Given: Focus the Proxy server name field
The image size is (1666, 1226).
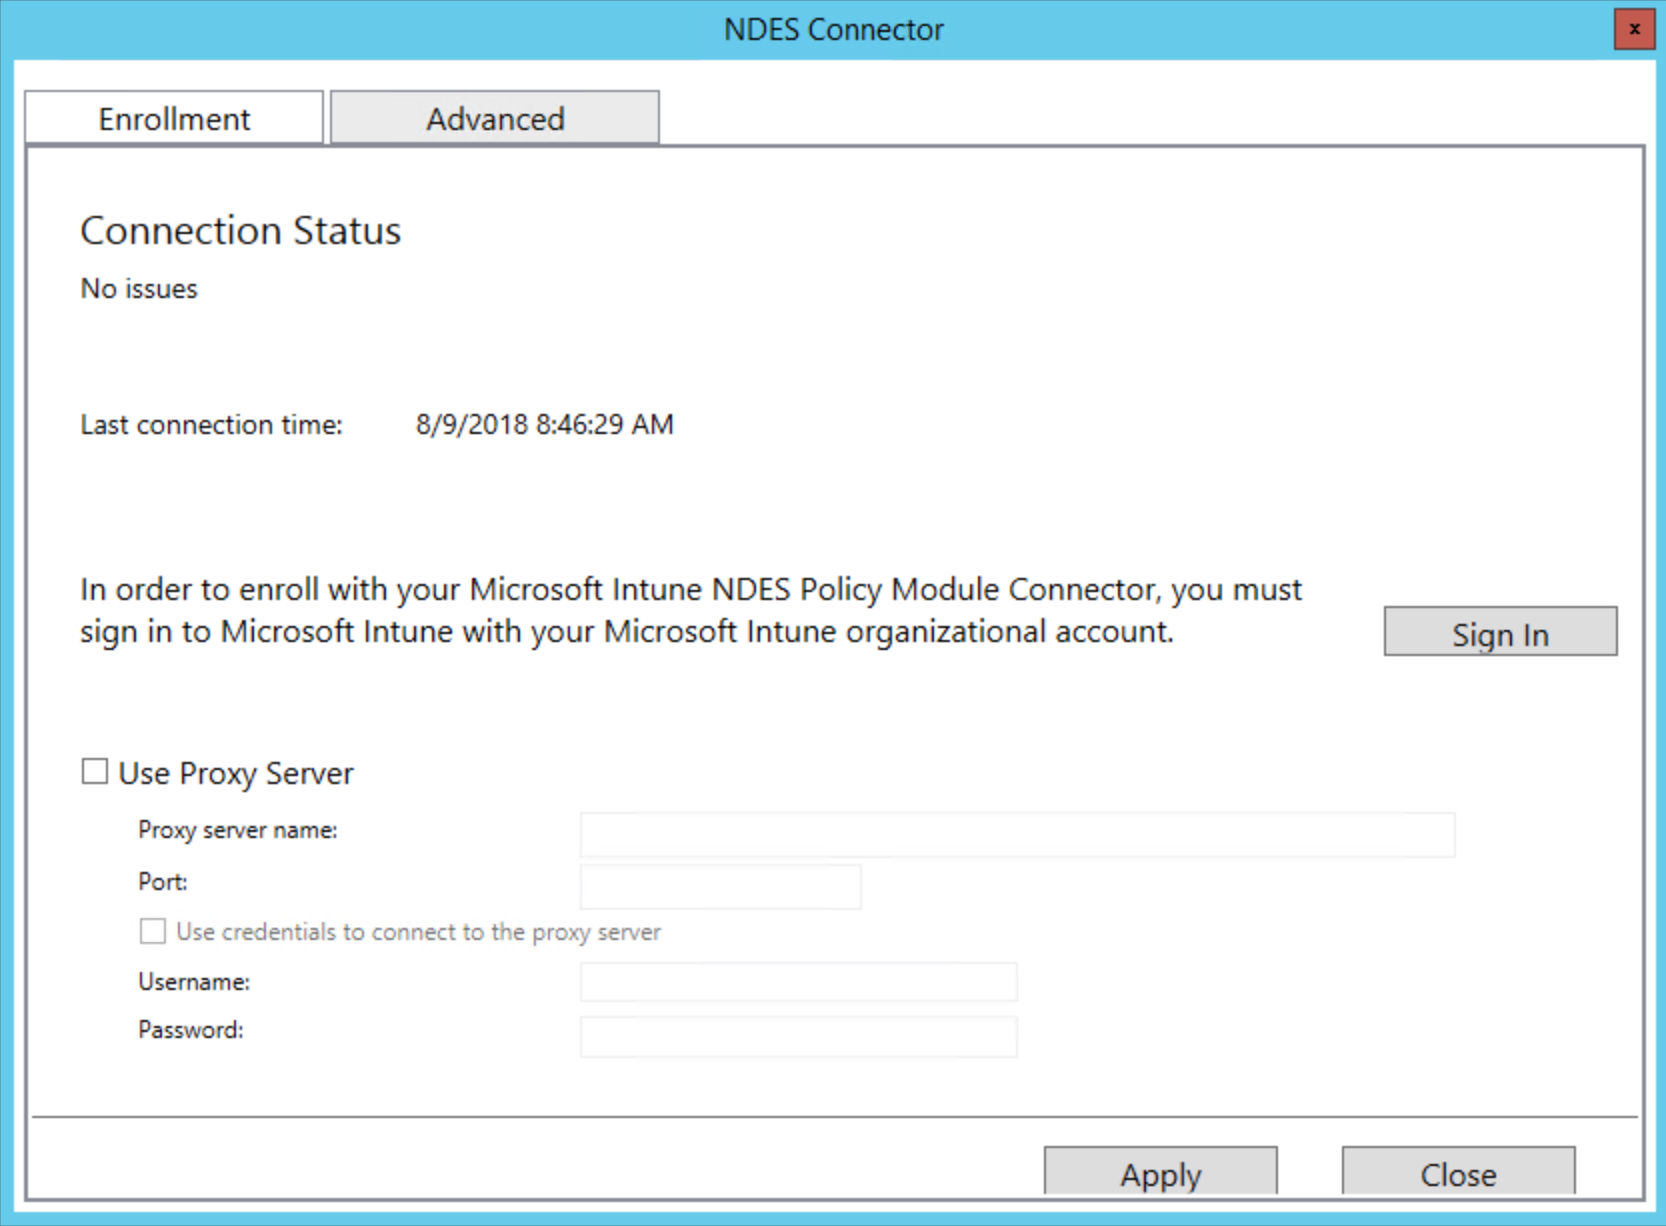Looking at the screenshot, I should pos(1016,834).
